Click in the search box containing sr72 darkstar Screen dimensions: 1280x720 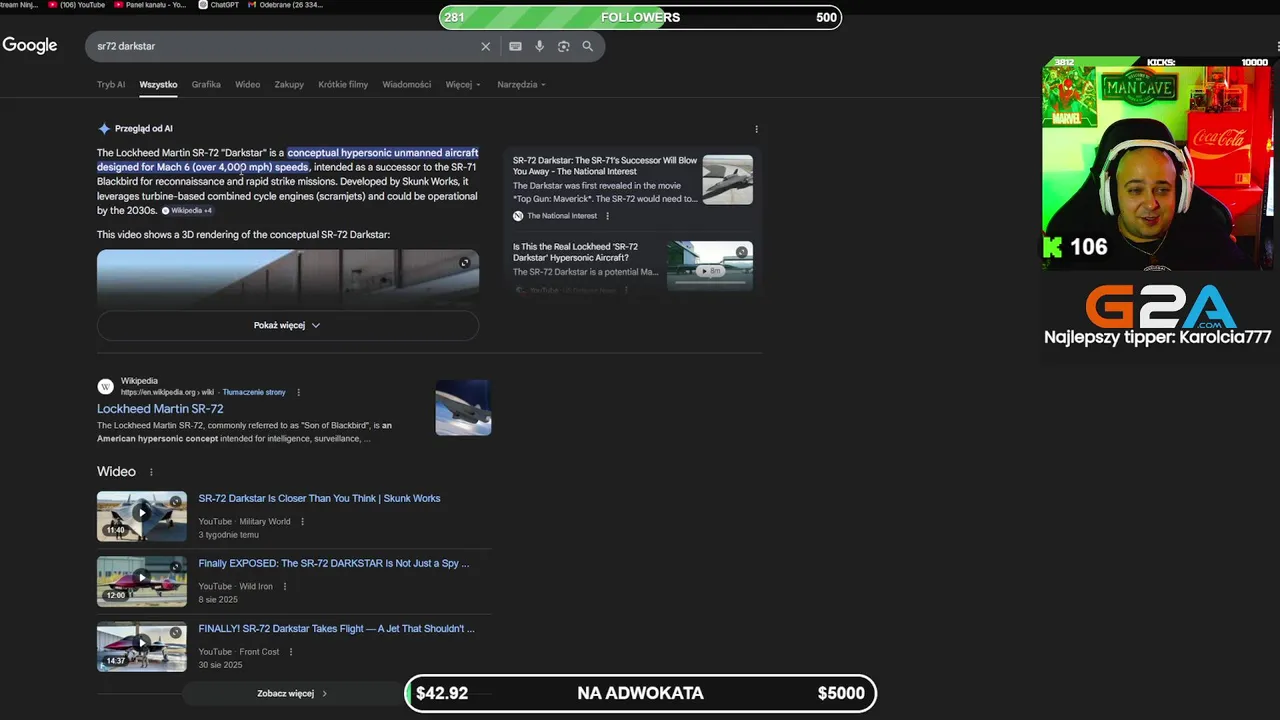click(x=285, y=46)
